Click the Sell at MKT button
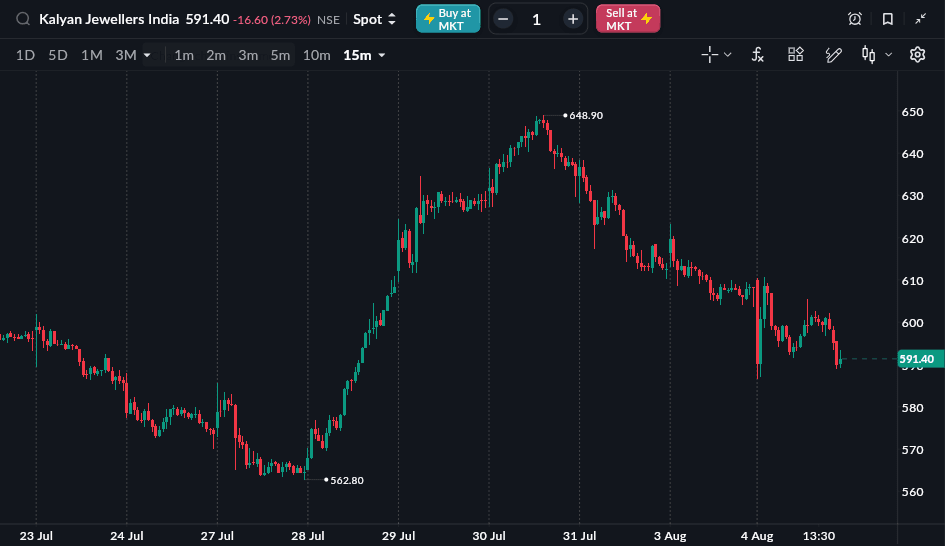 (628, 19)
